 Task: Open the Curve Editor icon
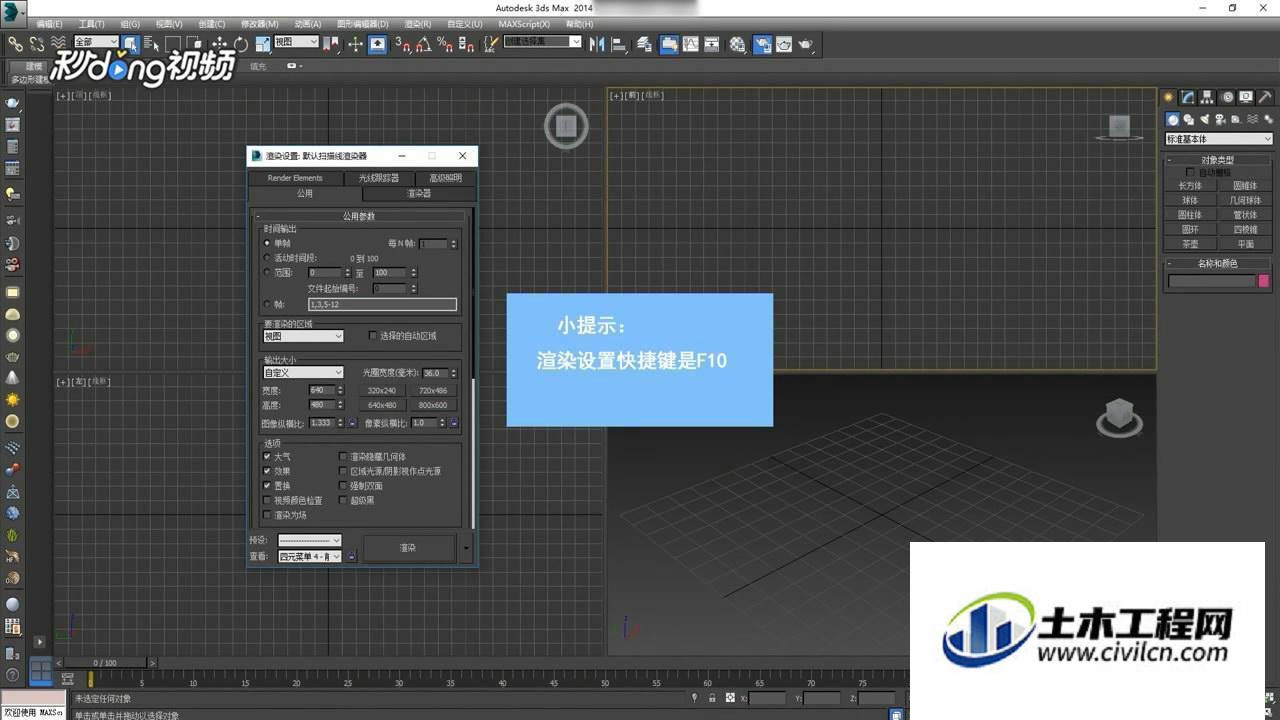[x=690, y=44]
